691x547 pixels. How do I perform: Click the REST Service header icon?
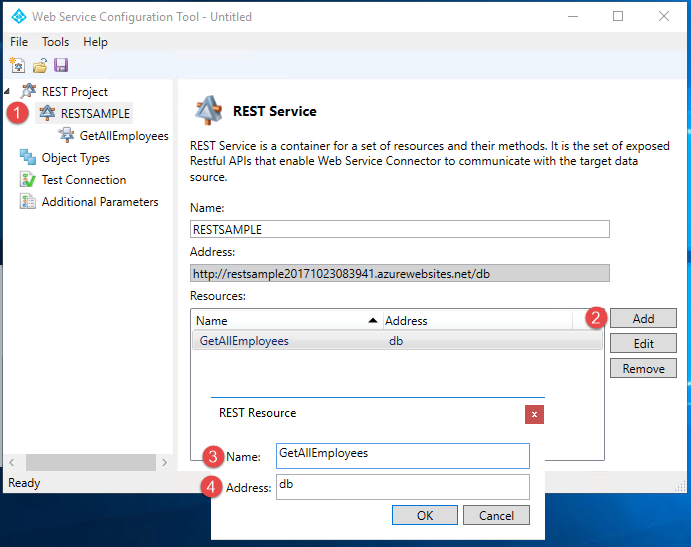tap(208, 110)
